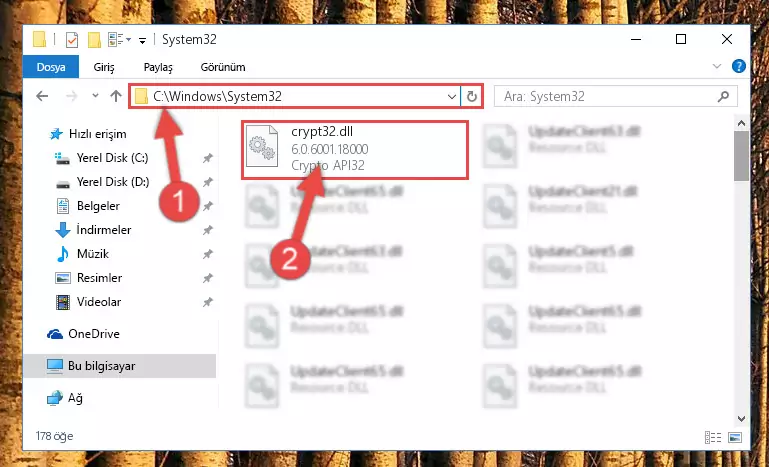Image resolution: width=769 pixels, height=467 pixels.
Task: Click the Back navigation arrow
Action: pos(42,96)
